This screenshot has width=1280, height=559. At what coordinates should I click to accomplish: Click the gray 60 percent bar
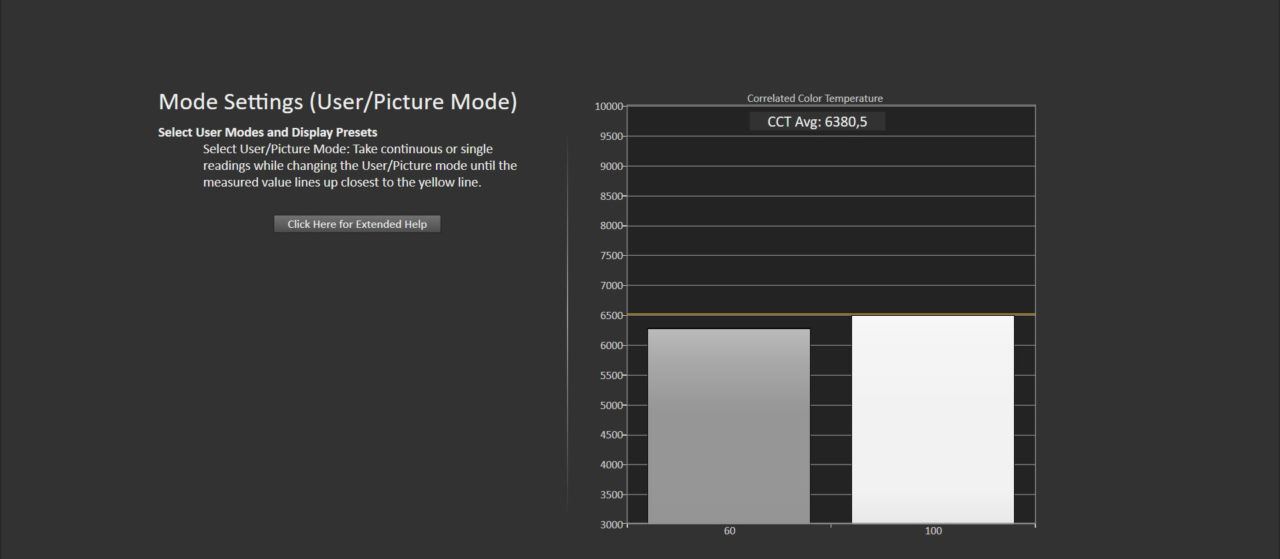[x=729, y=425]
